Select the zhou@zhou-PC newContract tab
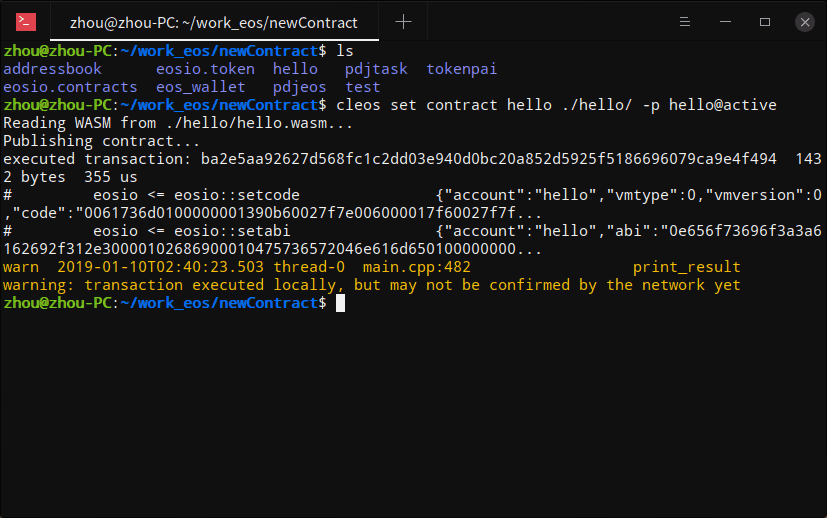This screenshot has height=518, width=827. 214,23
